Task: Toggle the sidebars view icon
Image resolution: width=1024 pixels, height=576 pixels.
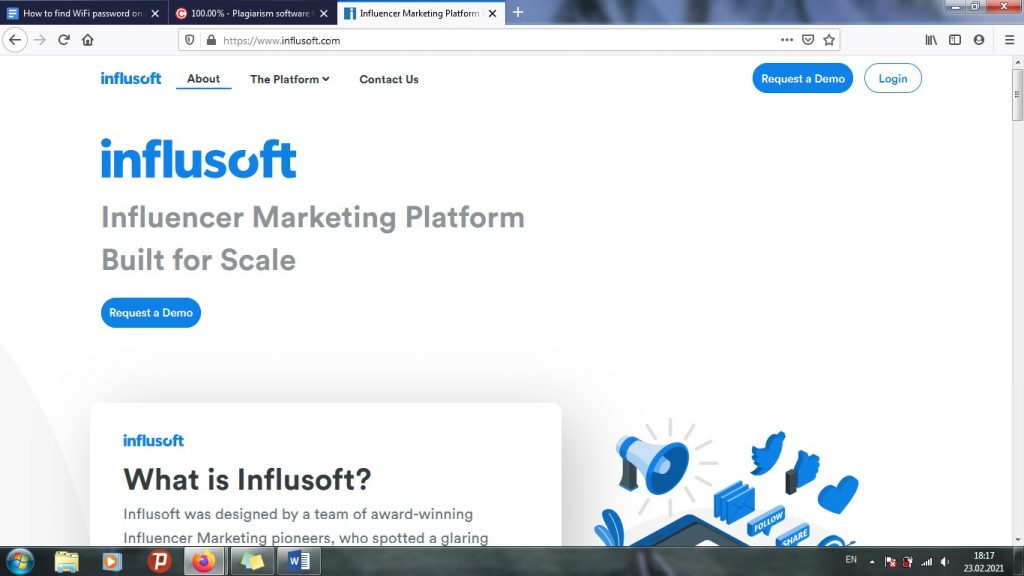Action: pos(955,40)
